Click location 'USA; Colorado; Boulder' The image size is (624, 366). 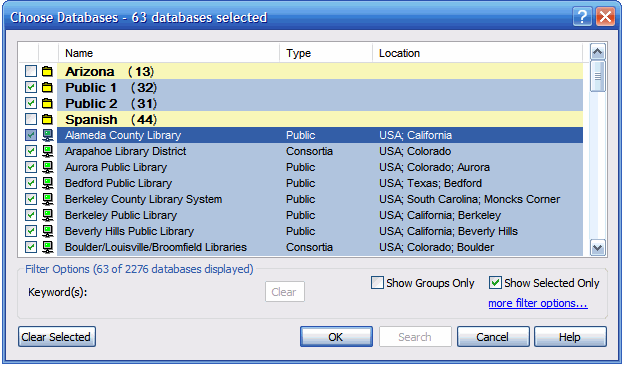tap(437, 247)
